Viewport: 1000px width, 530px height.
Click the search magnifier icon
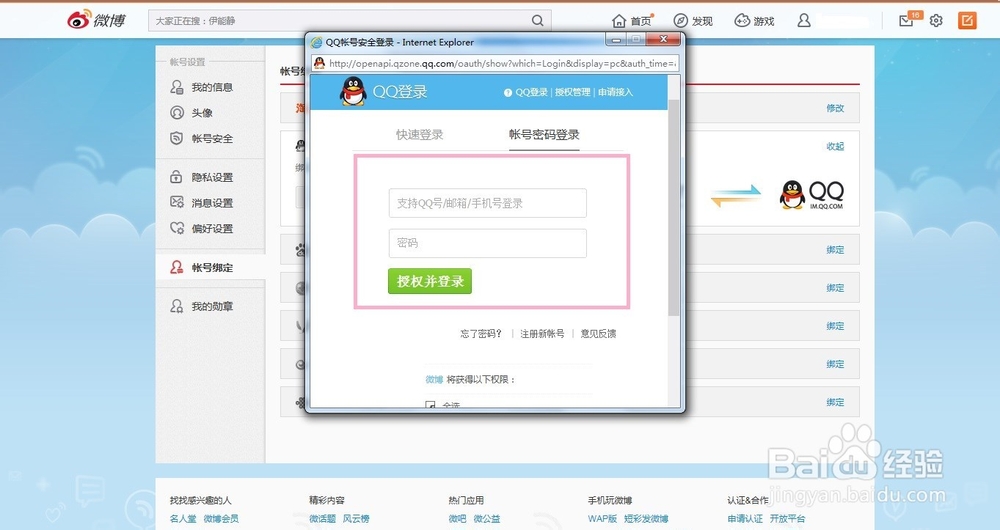tap(538, 21)
